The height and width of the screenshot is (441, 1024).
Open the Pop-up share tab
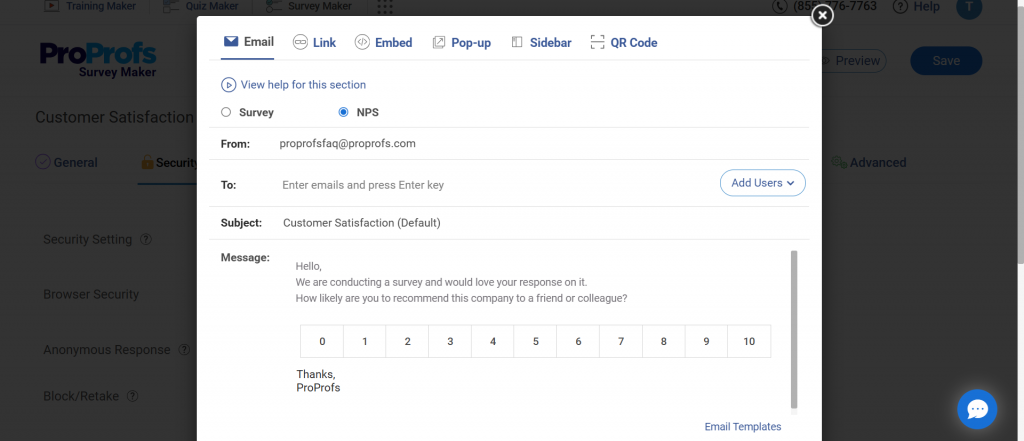click(462, 42)
